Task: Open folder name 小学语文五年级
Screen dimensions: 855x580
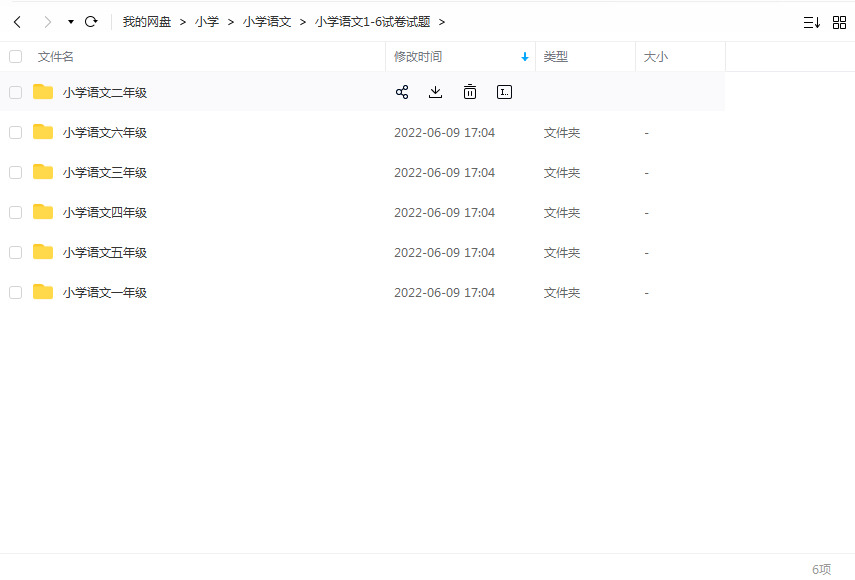Action: (x=105, y=252)
